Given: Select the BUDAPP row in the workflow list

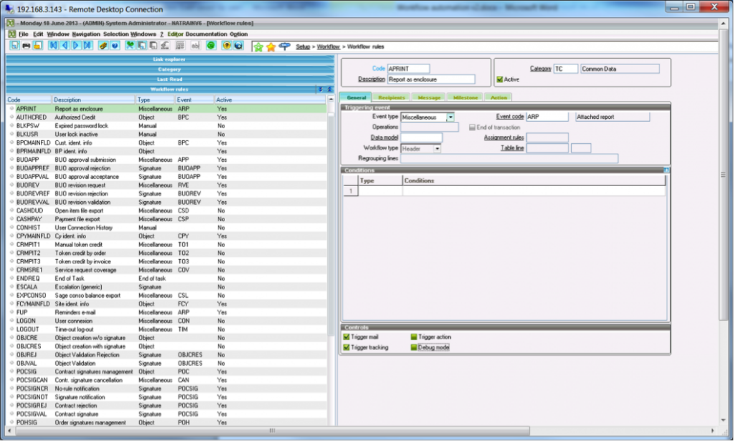Looking at the screenshot, I should [x=27, y=158].
